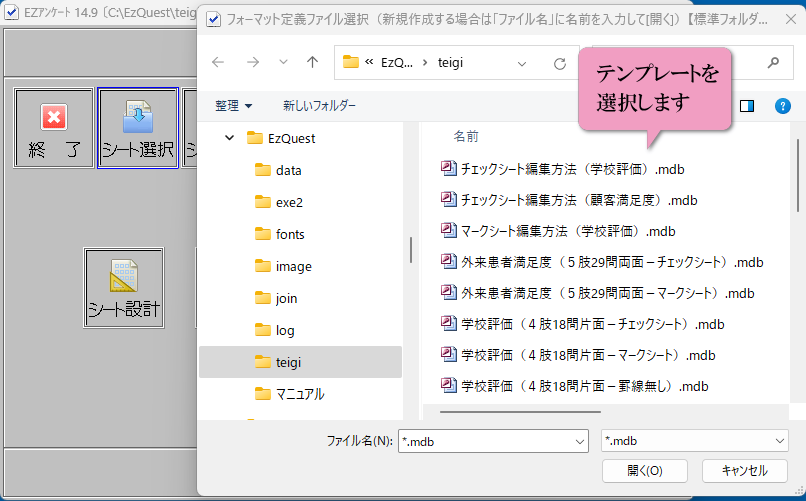Viewport: 806px width, 501px height.
Task: Click icon of マークシート編集方法 .mdb file
Action: point(448,230)
